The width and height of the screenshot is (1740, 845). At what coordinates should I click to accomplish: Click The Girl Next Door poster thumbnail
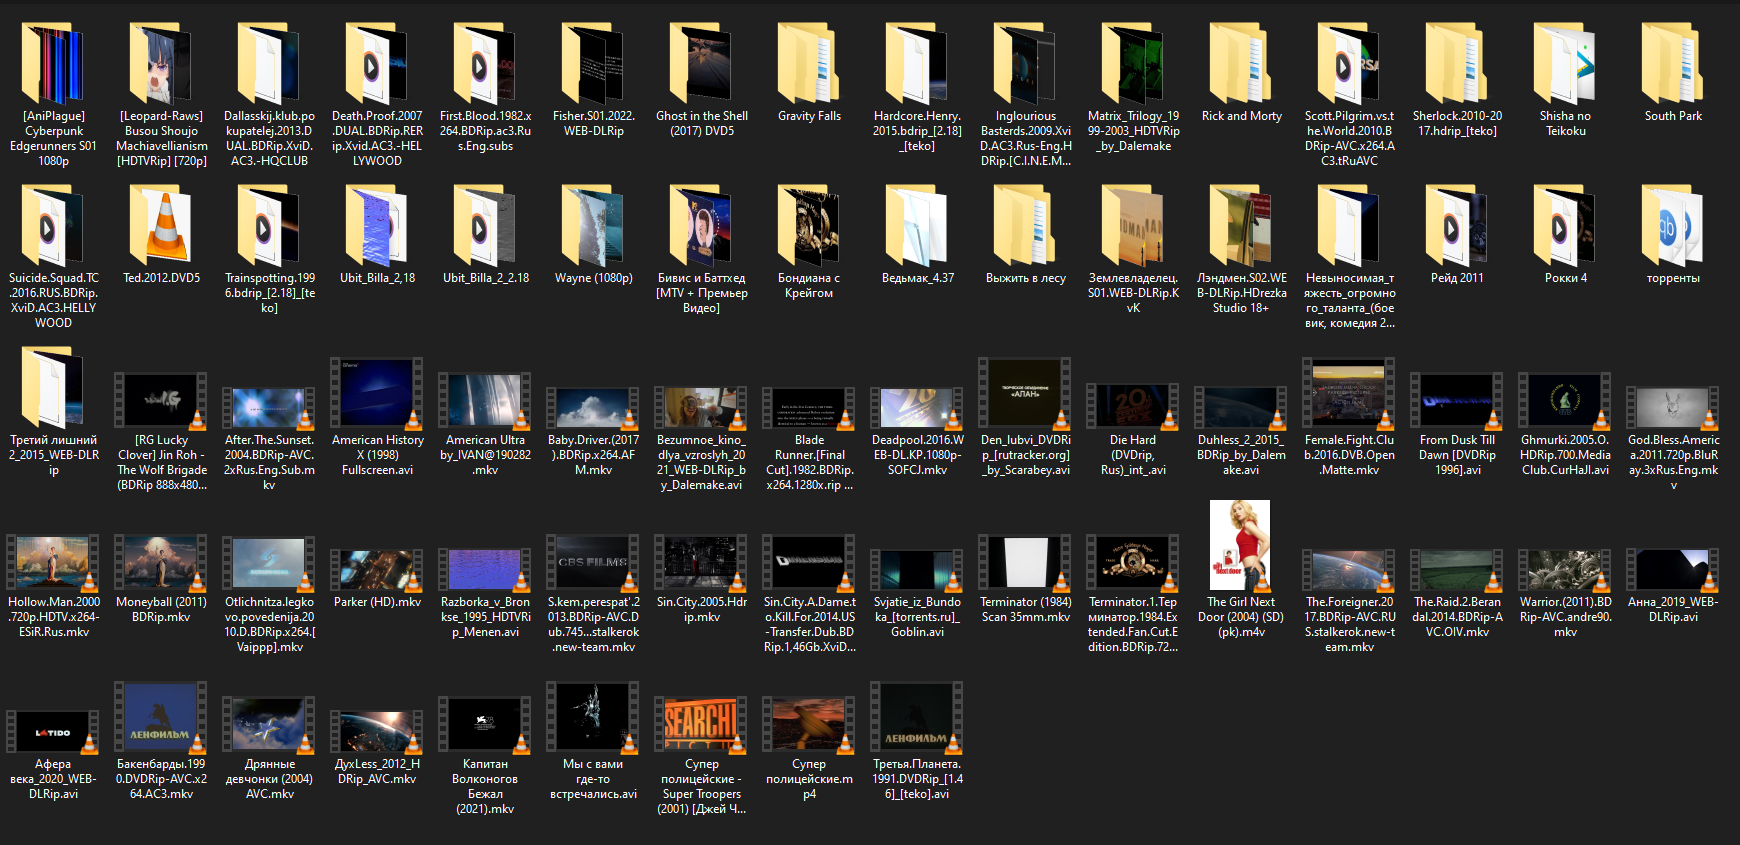pyautogui.click(x=1240, y=546)
